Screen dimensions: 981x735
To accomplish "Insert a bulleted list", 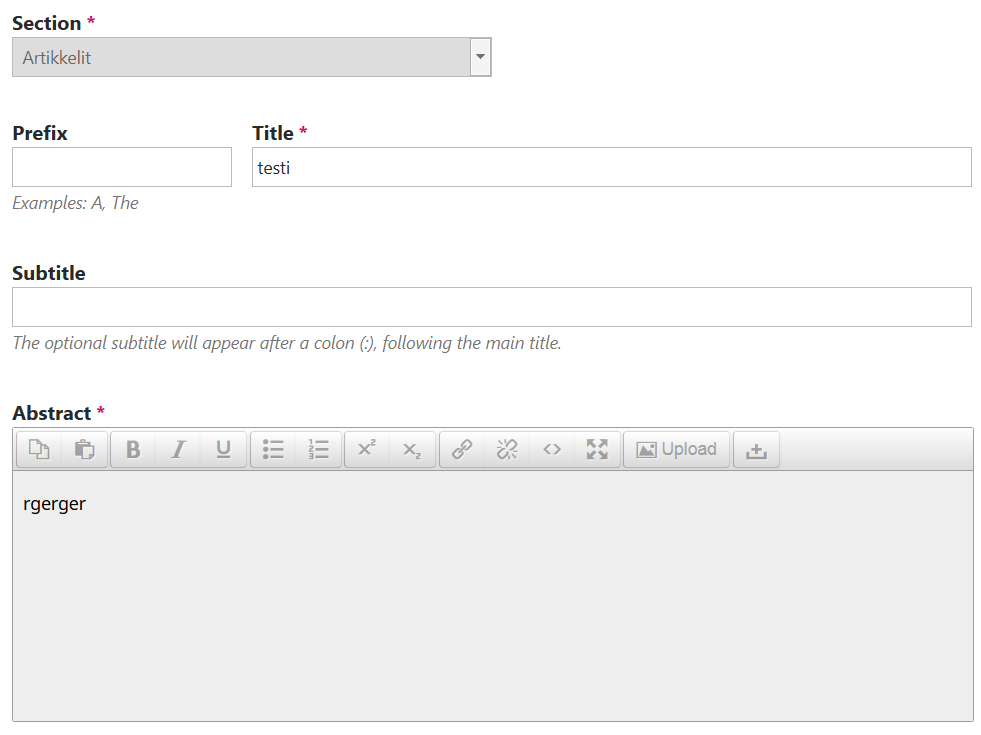I will pyautogui.click(x=273, y=449).
